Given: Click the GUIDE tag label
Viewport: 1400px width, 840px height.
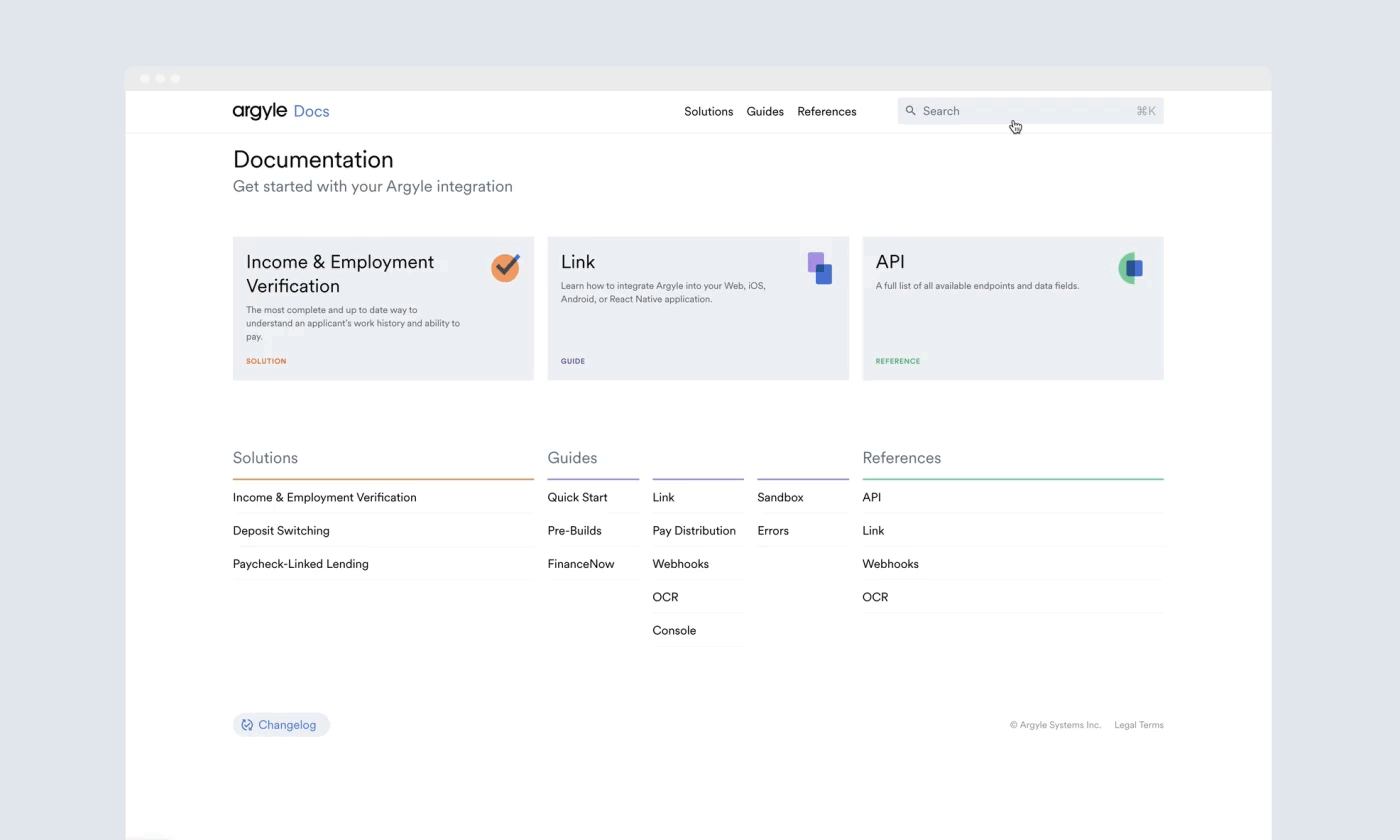Looking at the screenshot, I should [573, 361].
